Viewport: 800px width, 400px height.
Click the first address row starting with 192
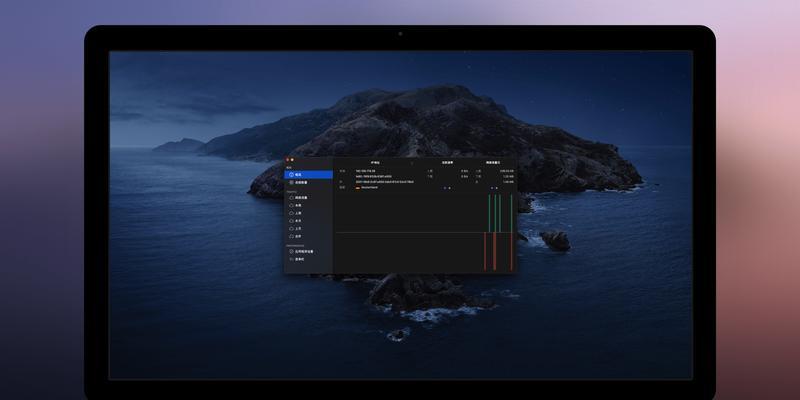tap(365, 171)
